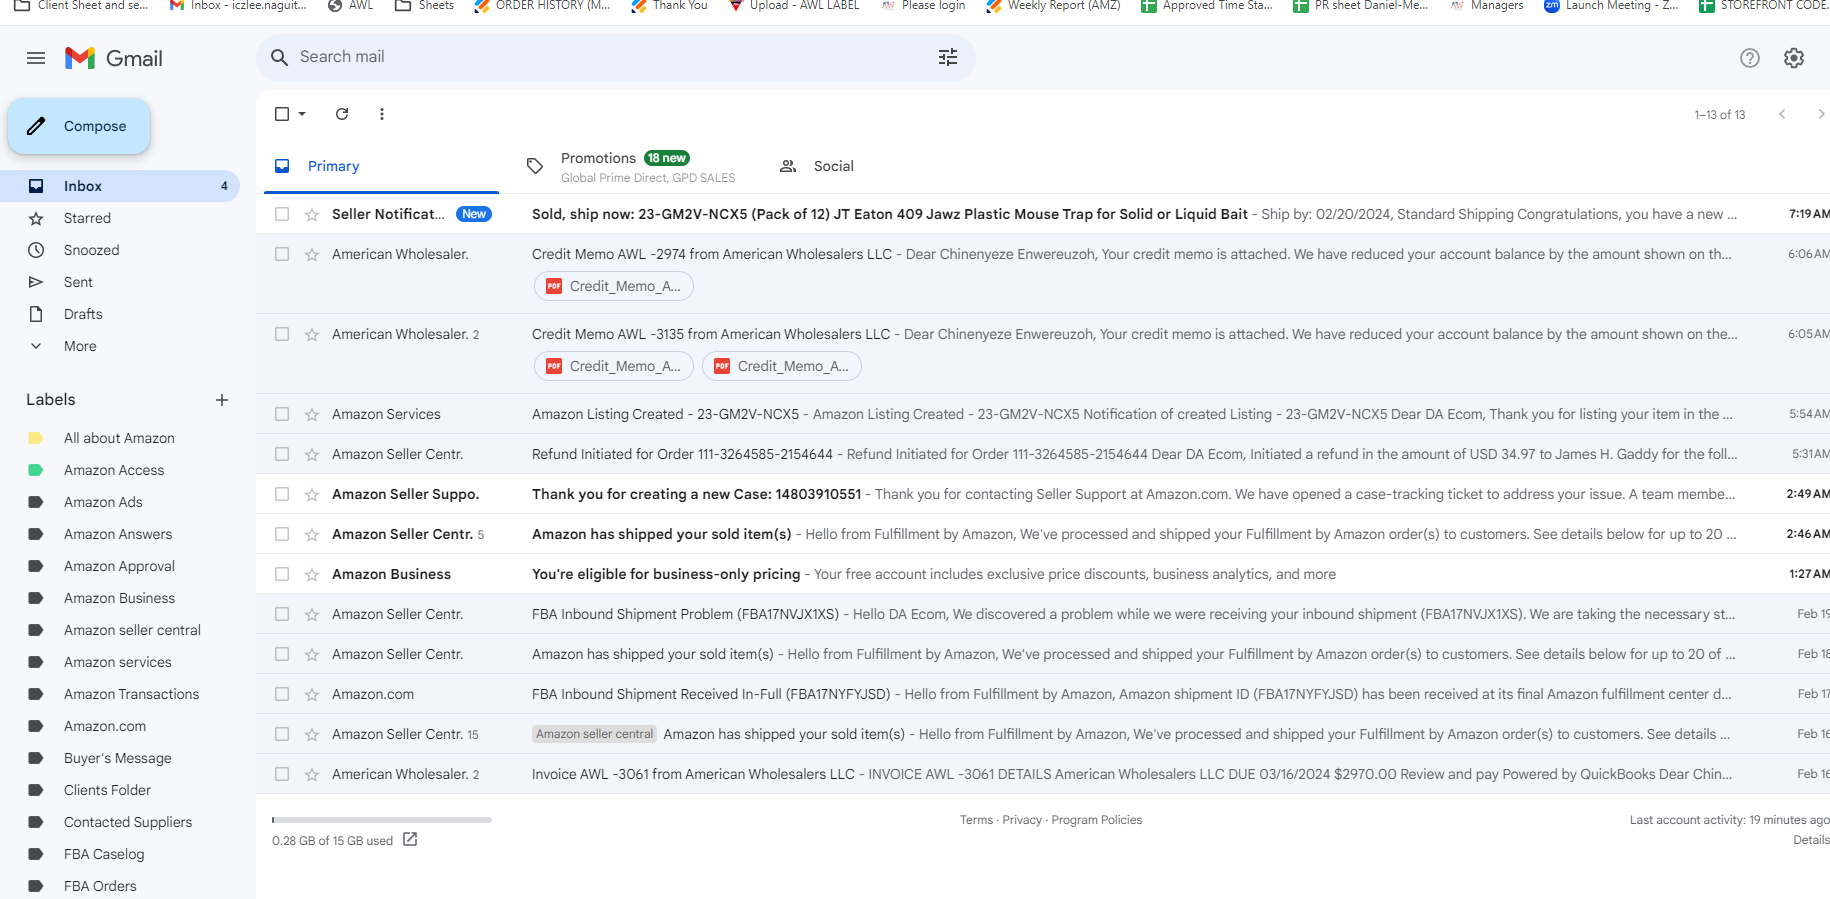Open the More options three-dot menu
Viewport: 1830px width, 899px height.
tap(382, 114)
